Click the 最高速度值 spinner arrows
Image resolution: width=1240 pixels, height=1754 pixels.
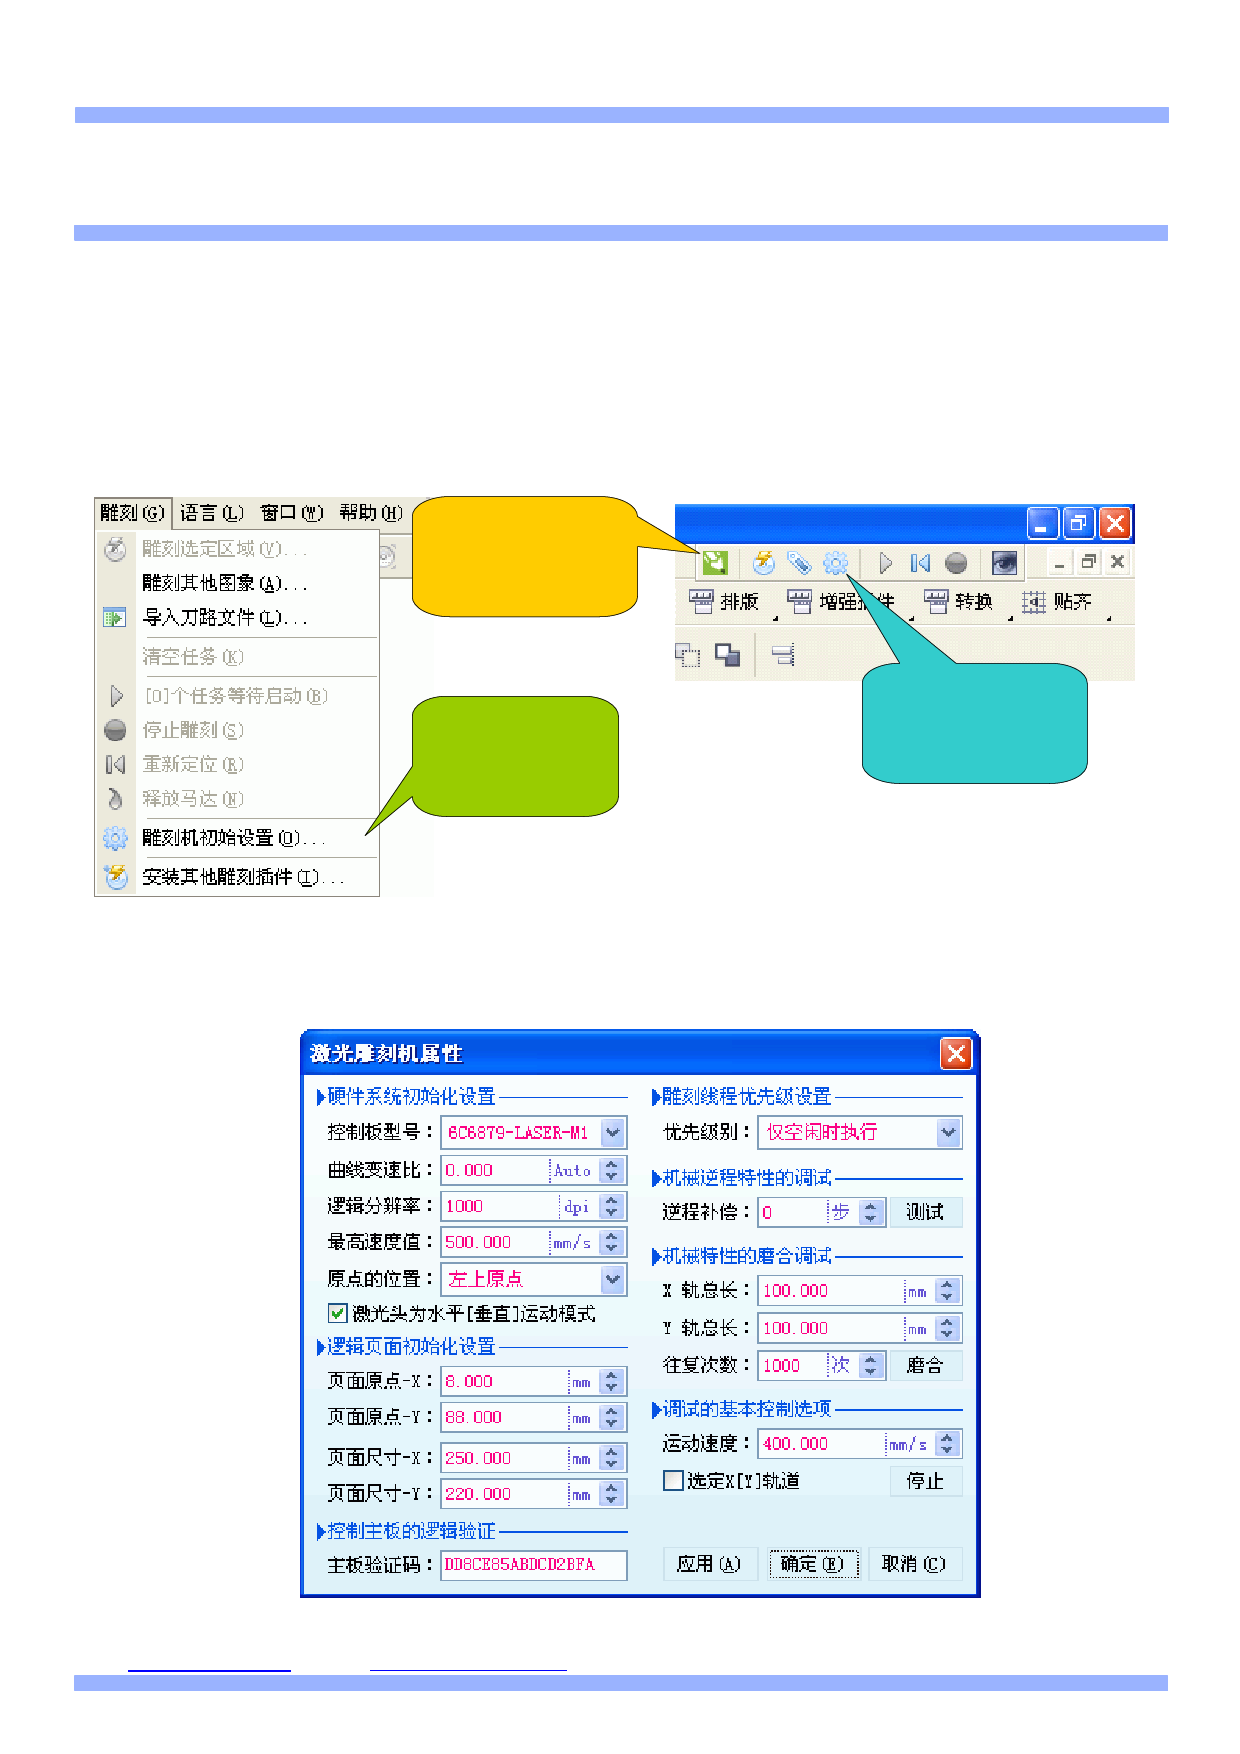click(x=612, y=1242)
